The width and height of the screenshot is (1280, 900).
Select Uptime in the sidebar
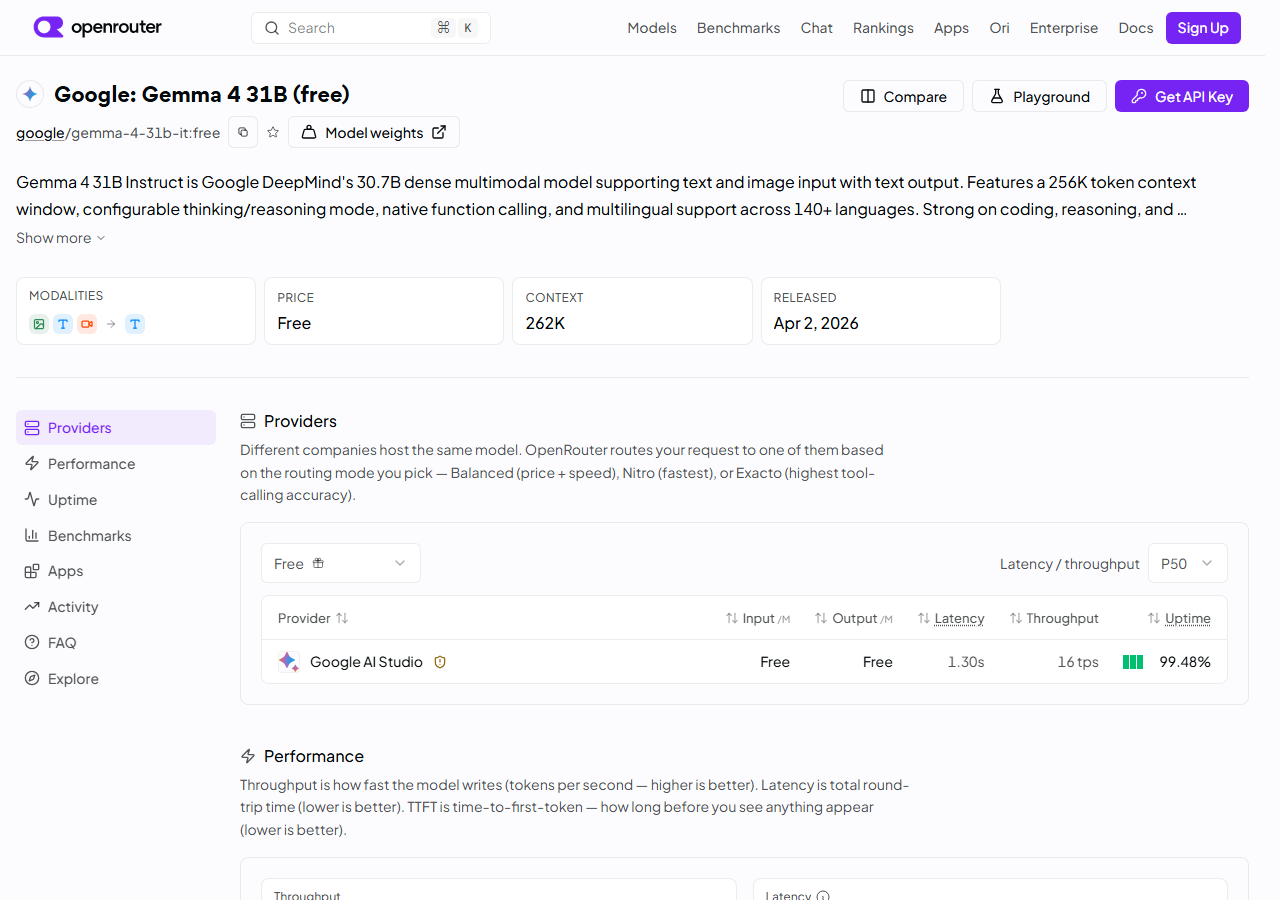(116, 500)
